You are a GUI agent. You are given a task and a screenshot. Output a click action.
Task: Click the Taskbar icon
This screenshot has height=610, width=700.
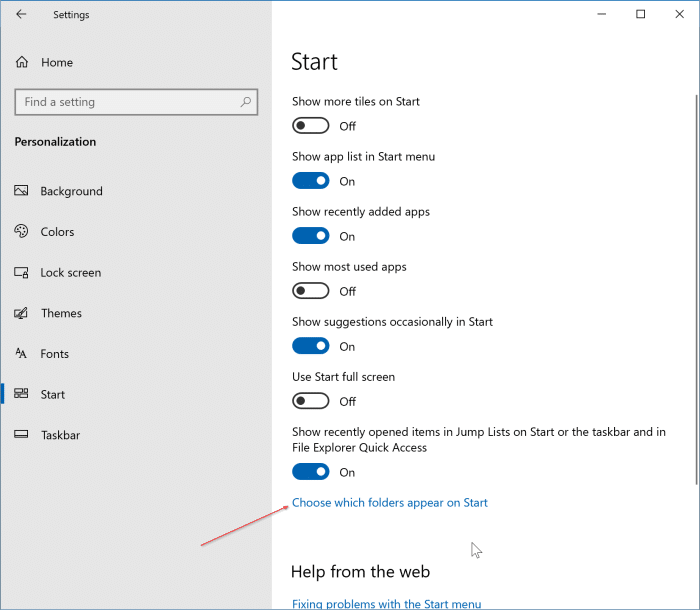[x=21, y=435]
